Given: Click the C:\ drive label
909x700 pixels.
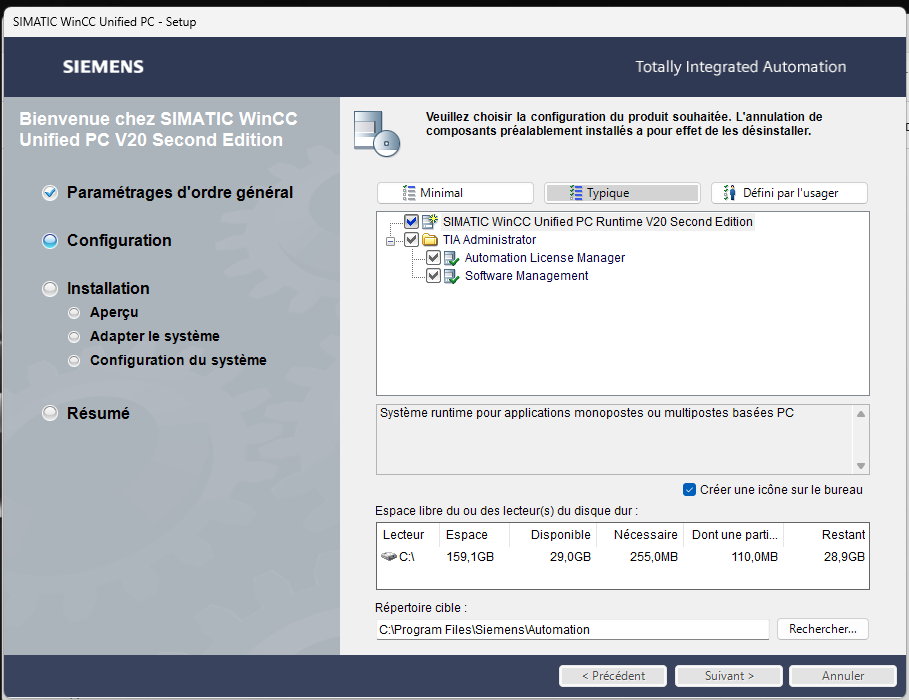Looking at the screenshot, I should [x=406, y=557].
